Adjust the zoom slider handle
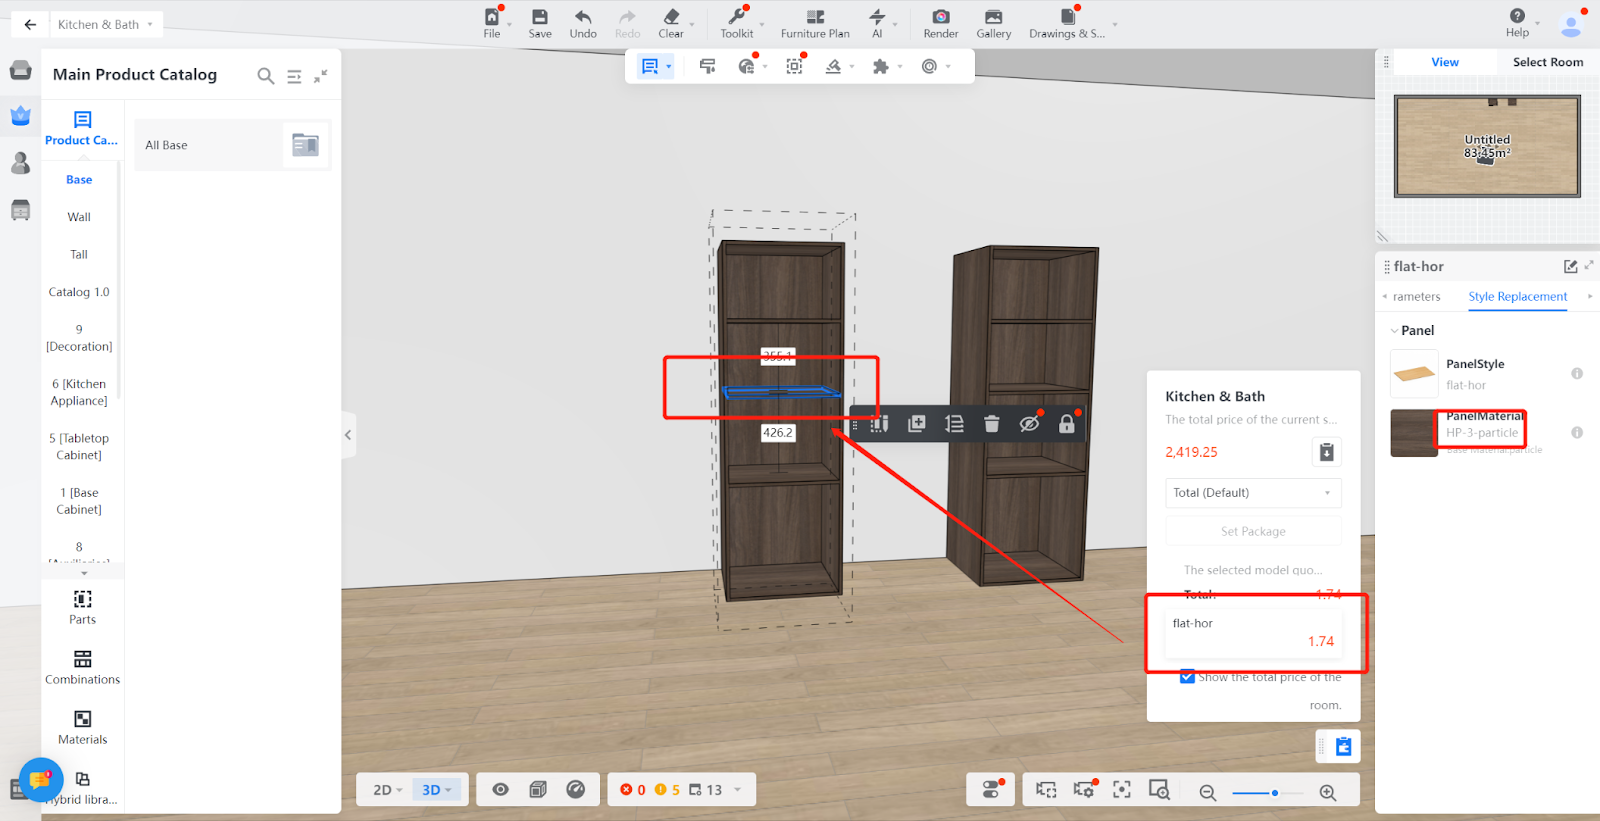Screen dimensions: 1600x821 [1274, 793]
